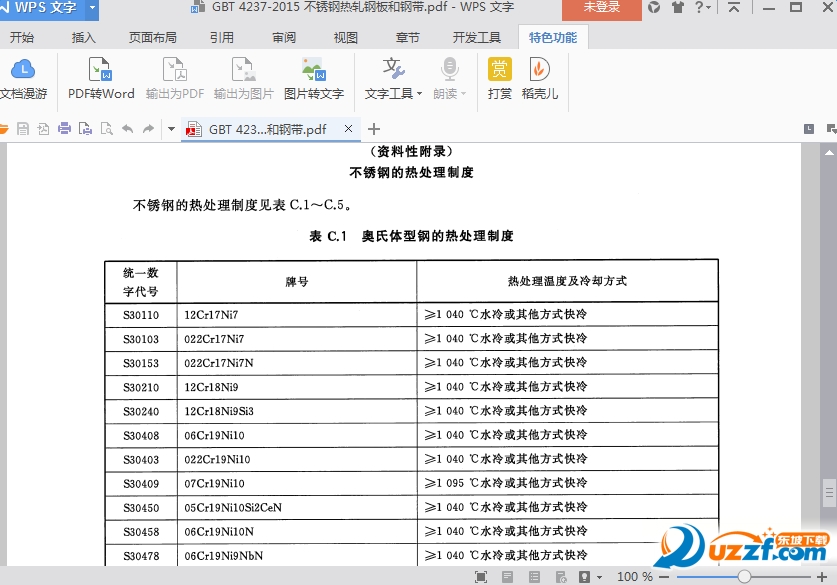Undo the last action
The height and width of the screenshot is (585, 837).
tap(128, 129)
